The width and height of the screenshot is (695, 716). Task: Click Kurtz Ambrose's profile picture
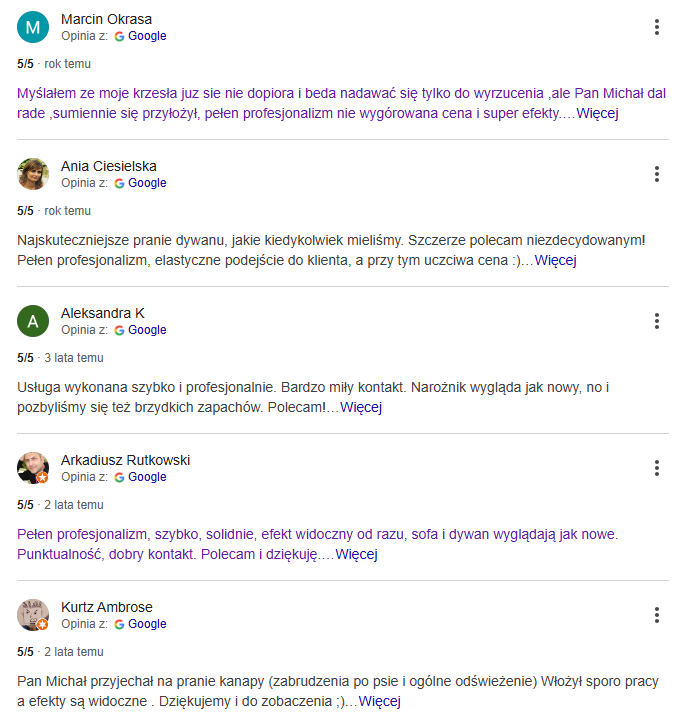[33, 616]
